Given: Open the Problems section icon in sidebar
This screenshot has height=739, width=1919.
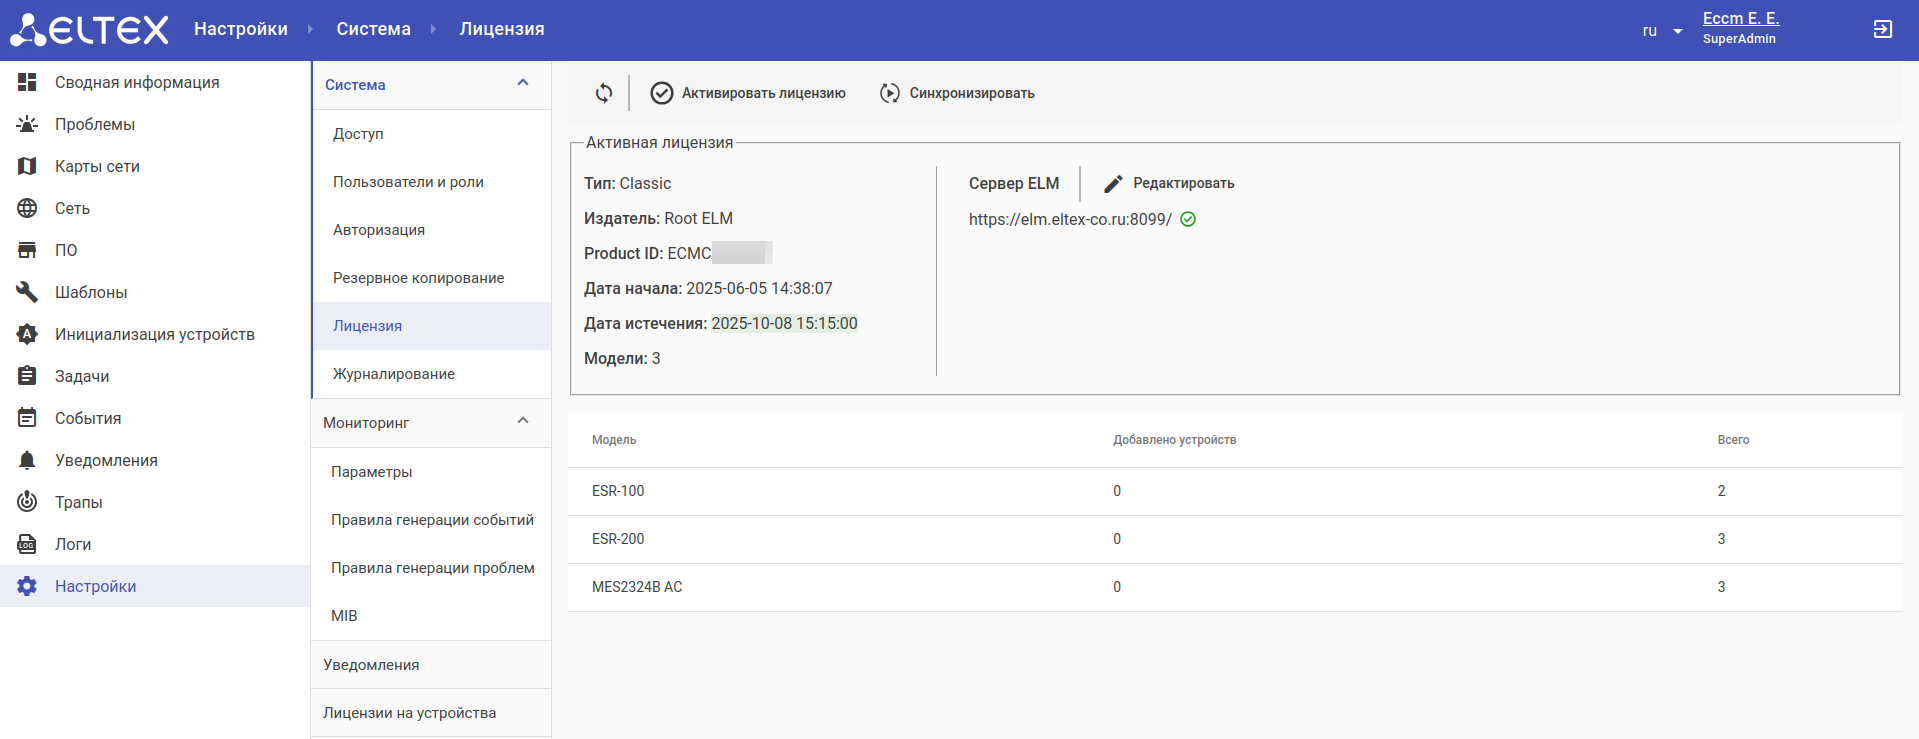Looking at the screenshot, I should point(27,124).
